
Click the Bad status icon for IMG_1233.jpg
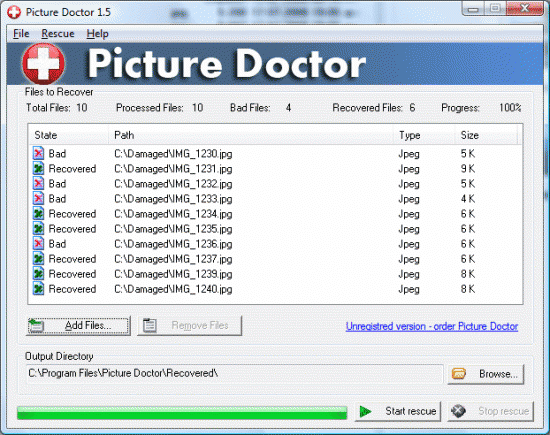pos(38,199)
